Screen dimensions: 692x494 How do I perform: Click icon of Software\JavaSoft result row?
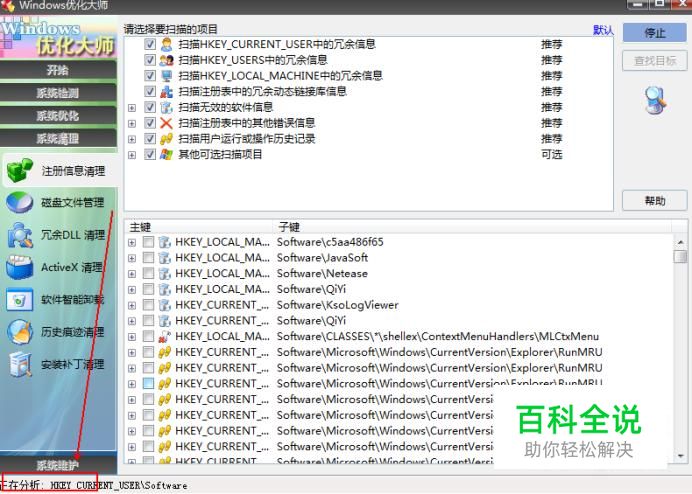click(x=165, y=258)
